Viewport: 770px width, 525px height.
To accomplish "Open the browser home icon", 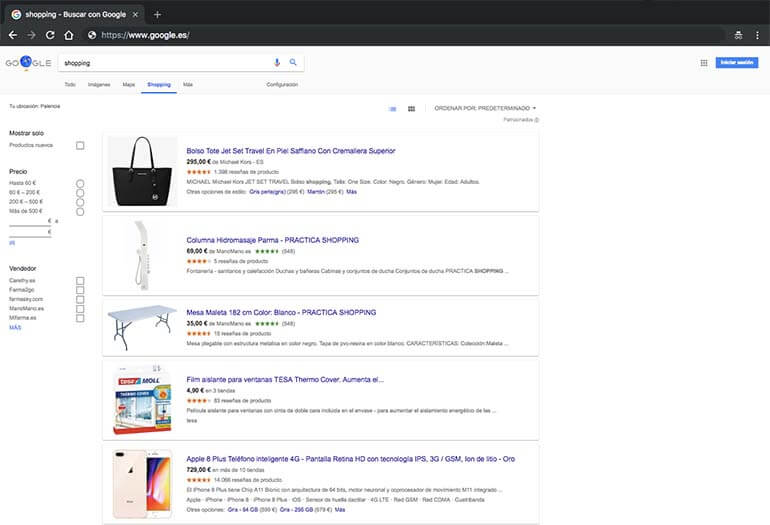I will pyautogui.click(x=69, y=35).
